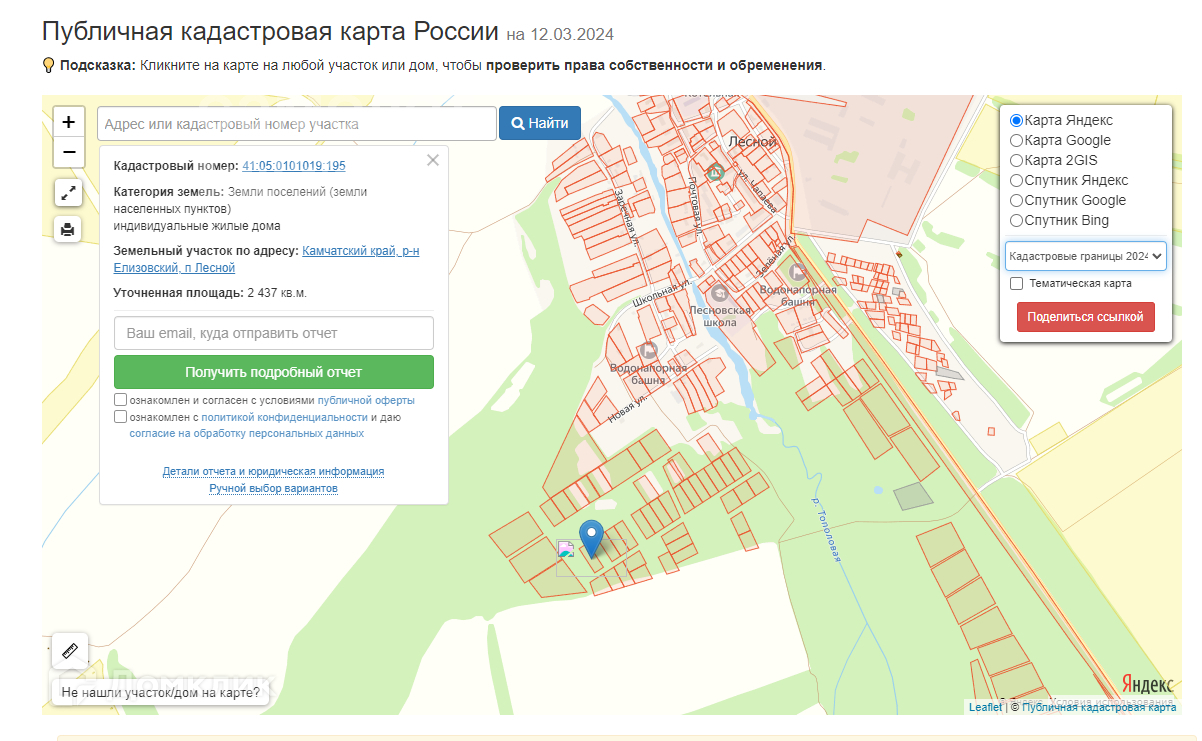Close the parcel info popup
The width and height of the screenshot is (1202, 741).
click(433, 160)
